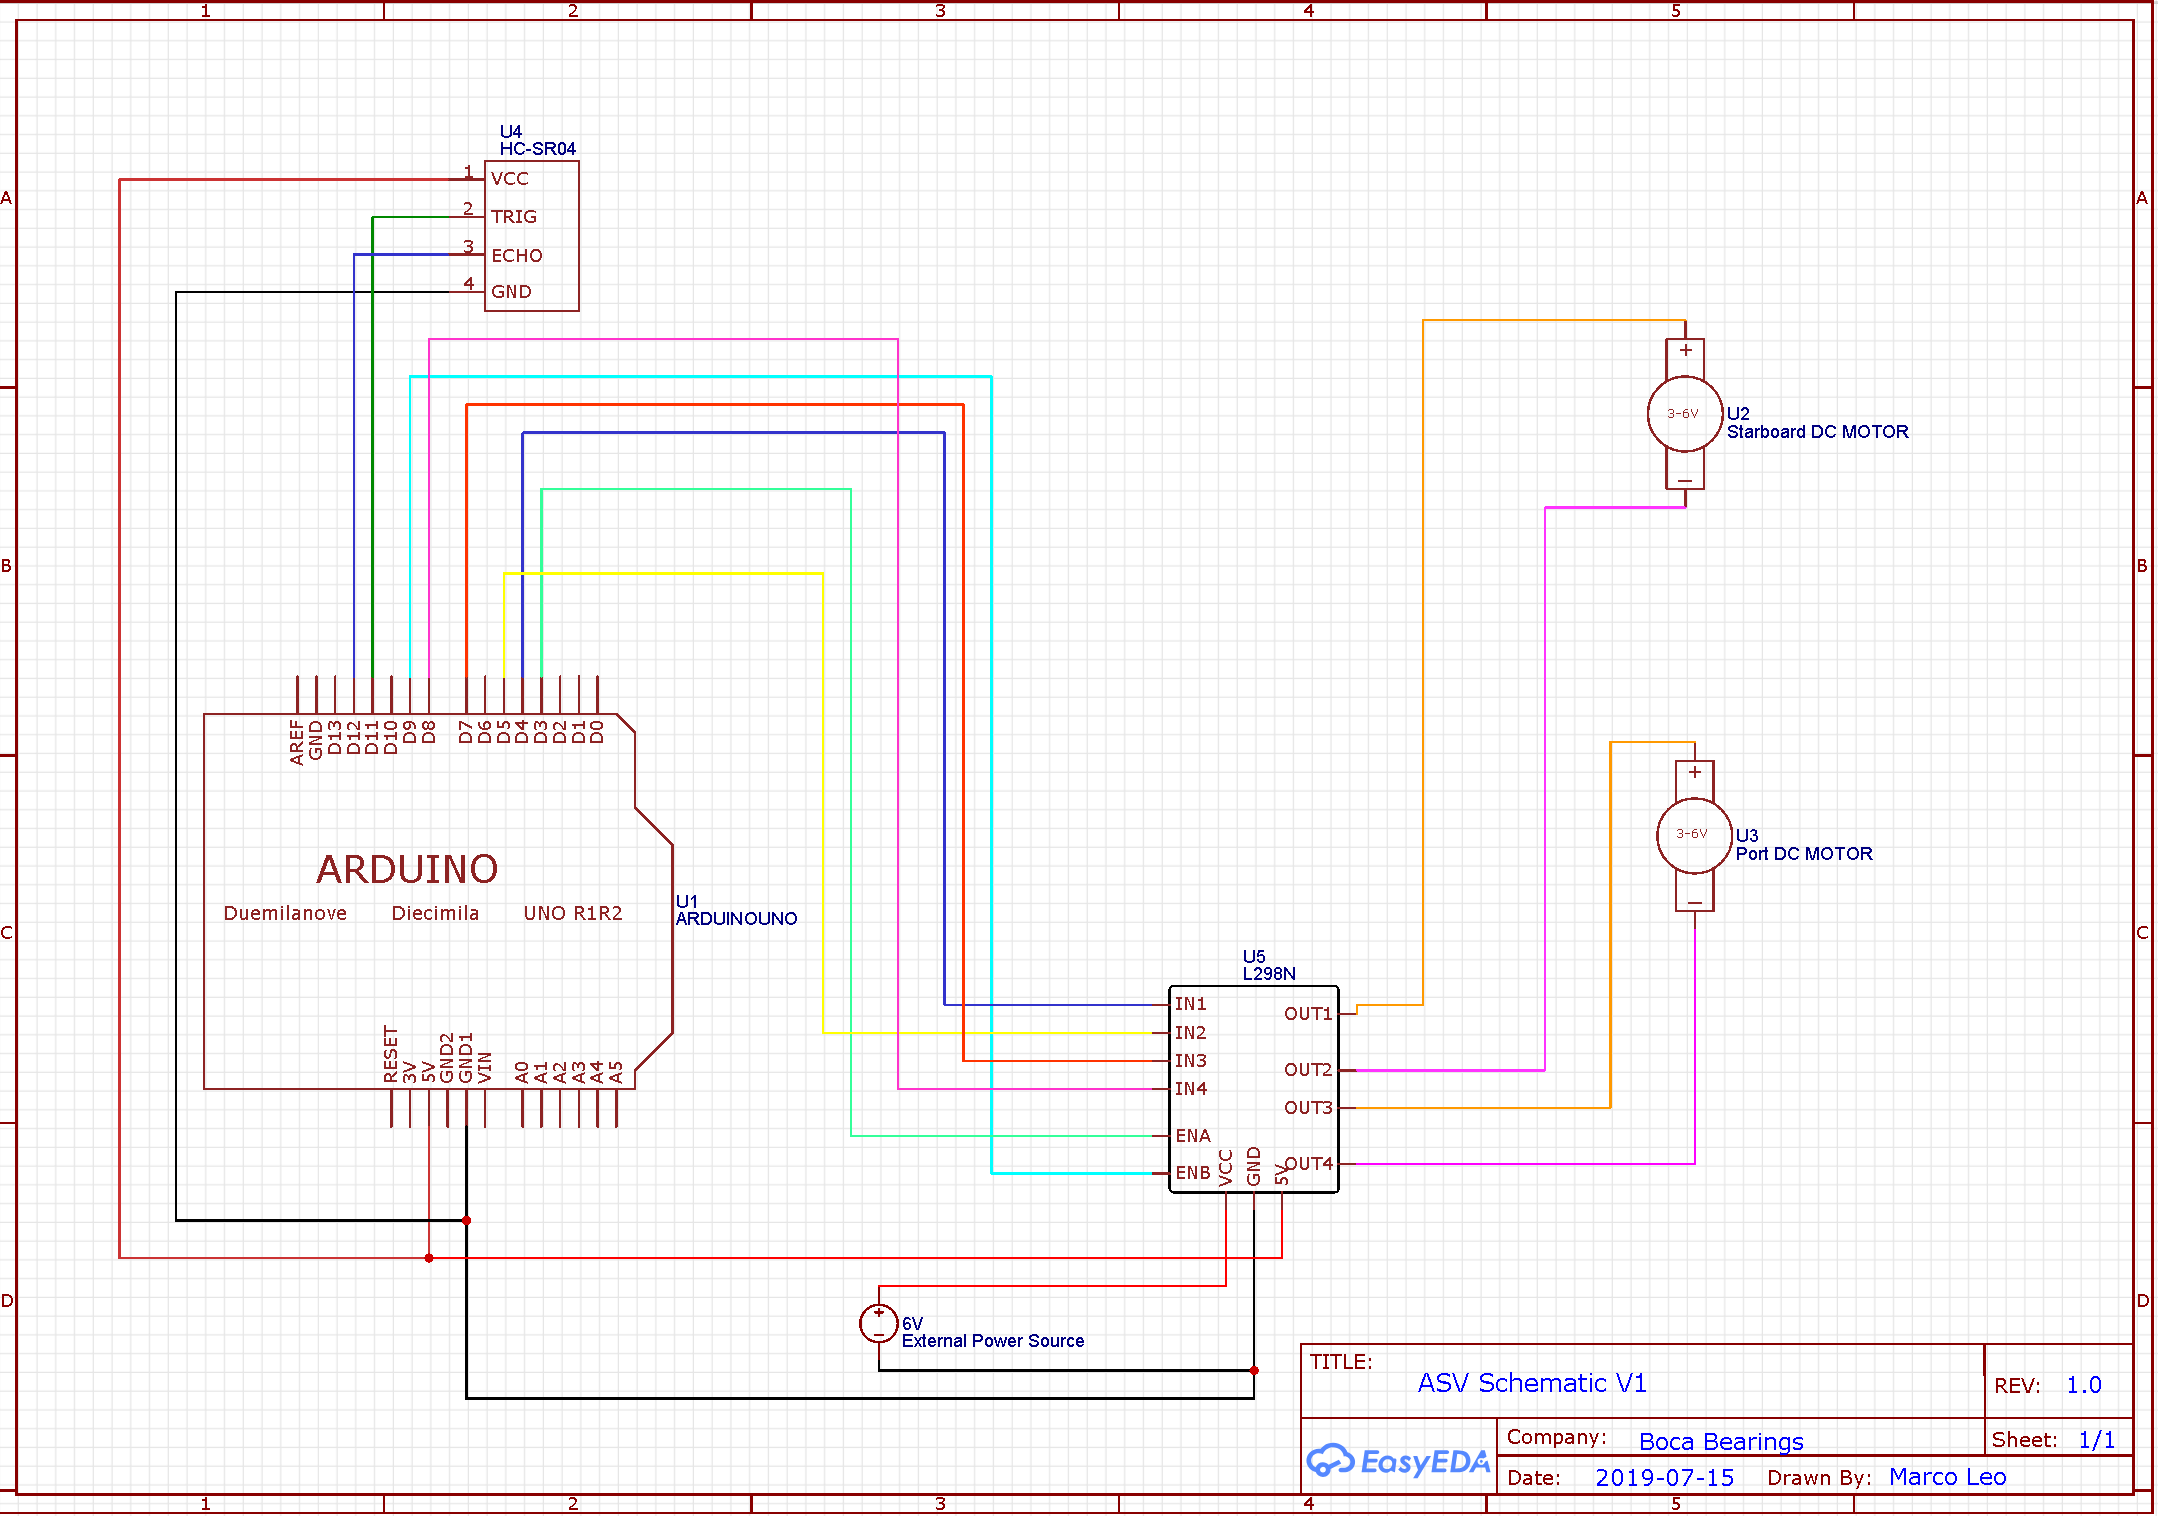The height and width of the screenshot is (1516, 2158).
Task: Click the Port DC motor symbol
Action: click(1693, 835)
